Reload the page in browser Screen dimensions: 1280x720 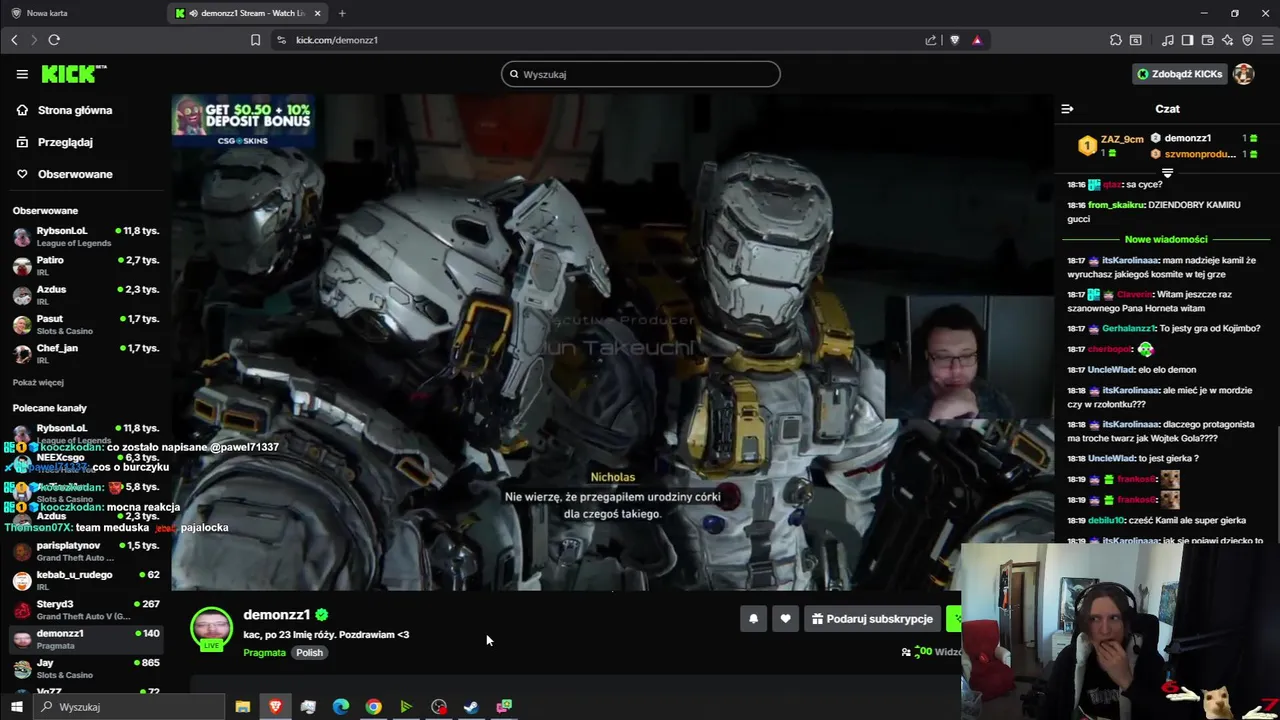pos(54,40)
